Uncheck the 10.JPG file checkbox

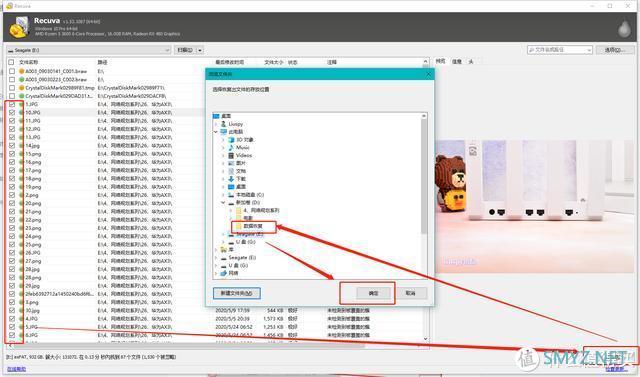pos(11,112)
